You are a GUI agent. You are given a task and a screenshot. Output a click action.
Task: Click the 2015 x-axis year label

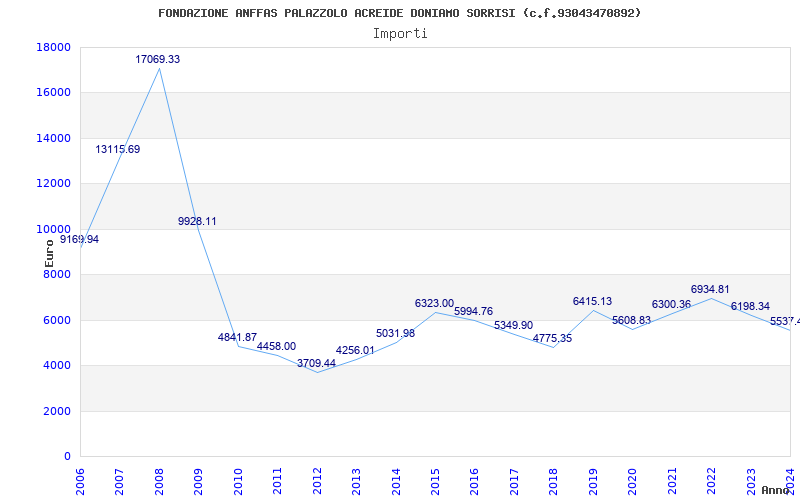point(435,481)
